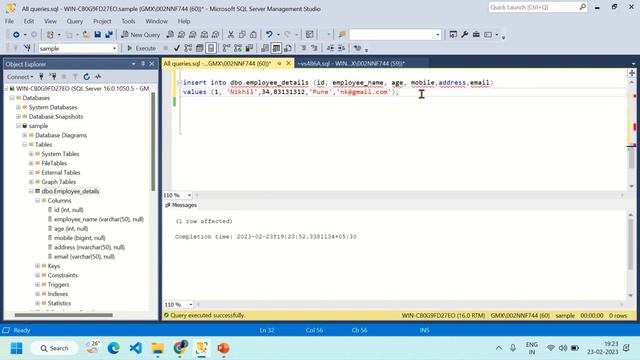Toggle the pin on All queries.sql tab
Image resolution: width=640 pixels, height=360 pixels.
click(x=280, y=64)
